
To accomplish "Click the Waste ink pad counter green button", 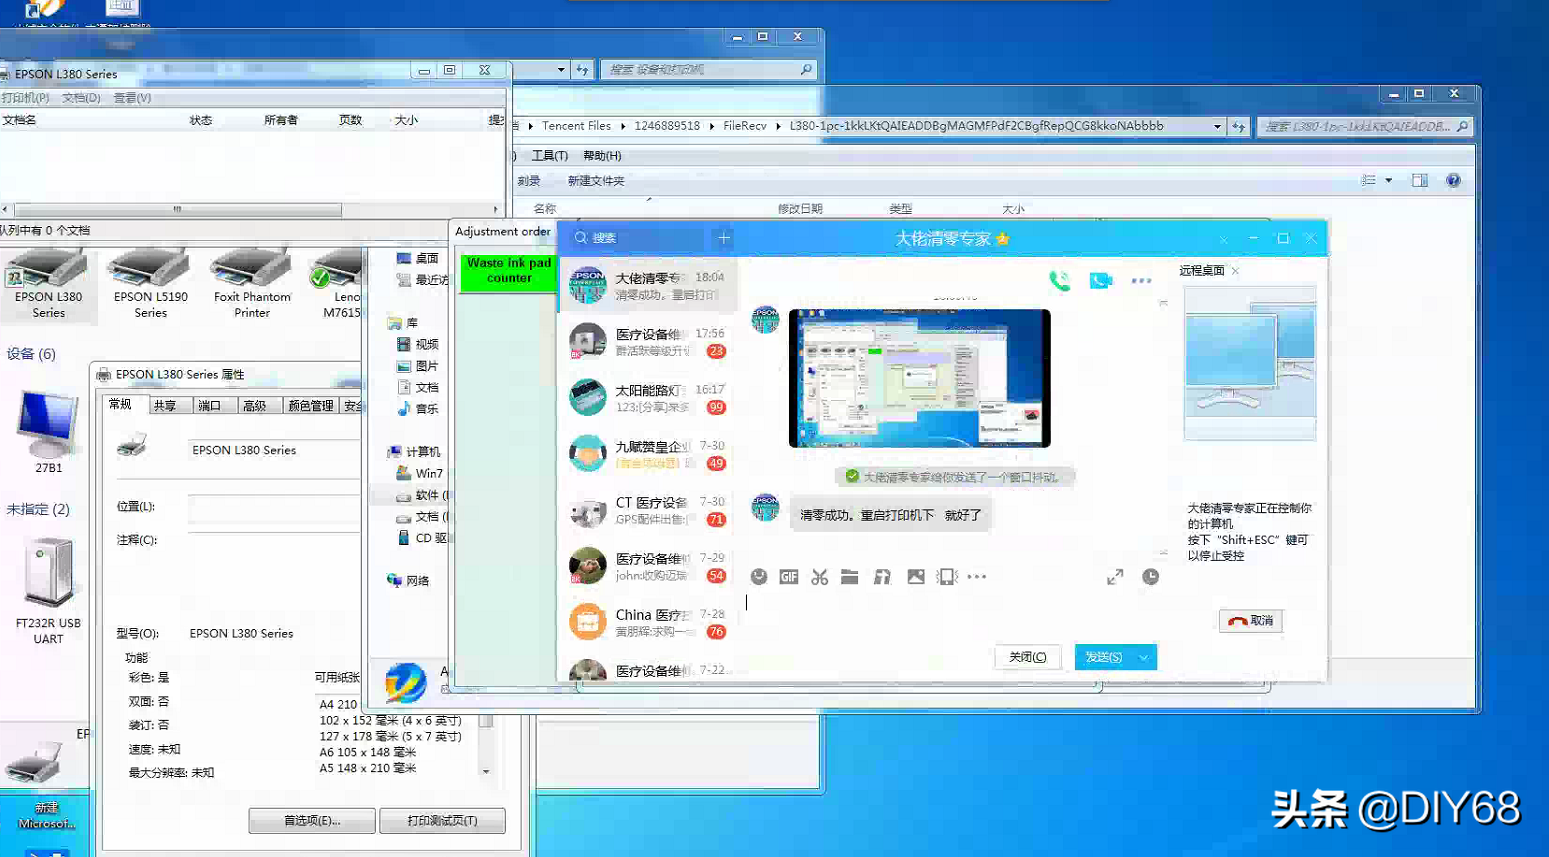I will 509,271.
